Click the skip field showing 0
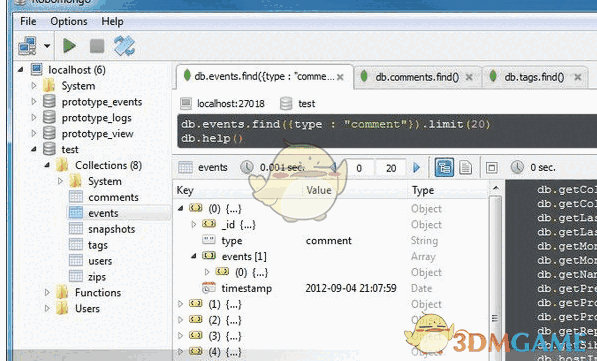 point(359,168)
